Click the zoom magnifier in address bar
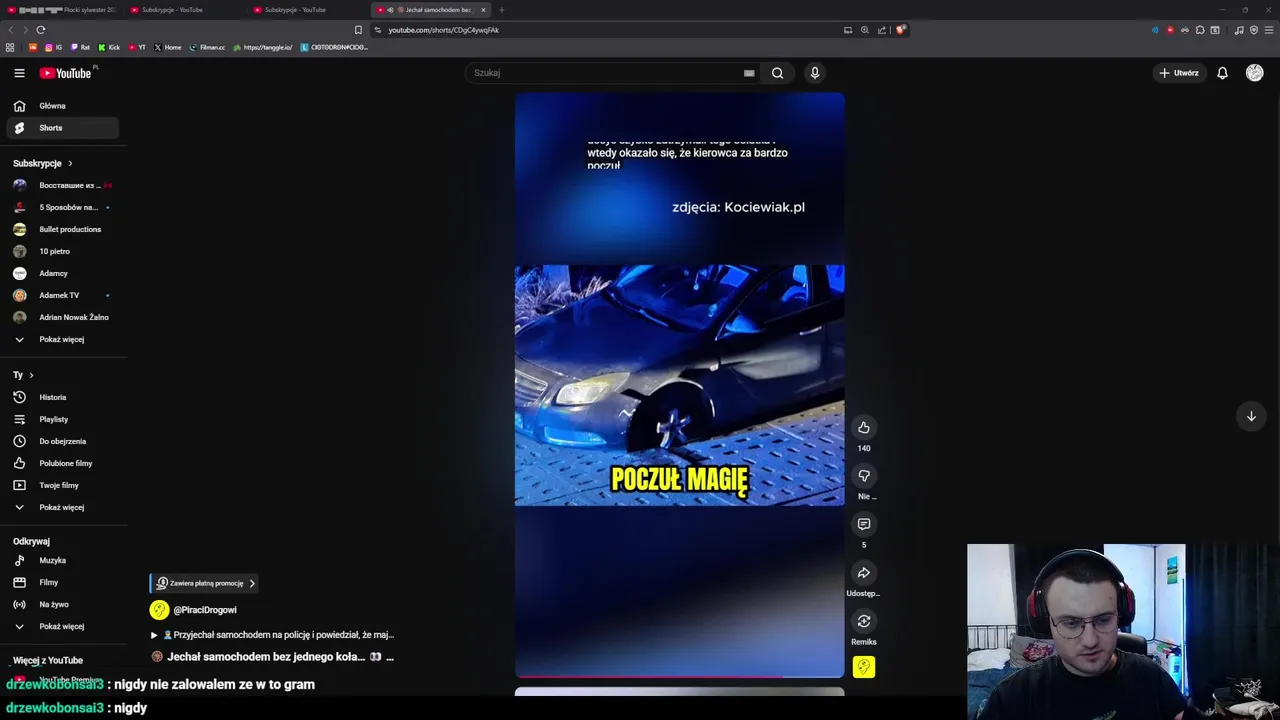 point(865,30)
